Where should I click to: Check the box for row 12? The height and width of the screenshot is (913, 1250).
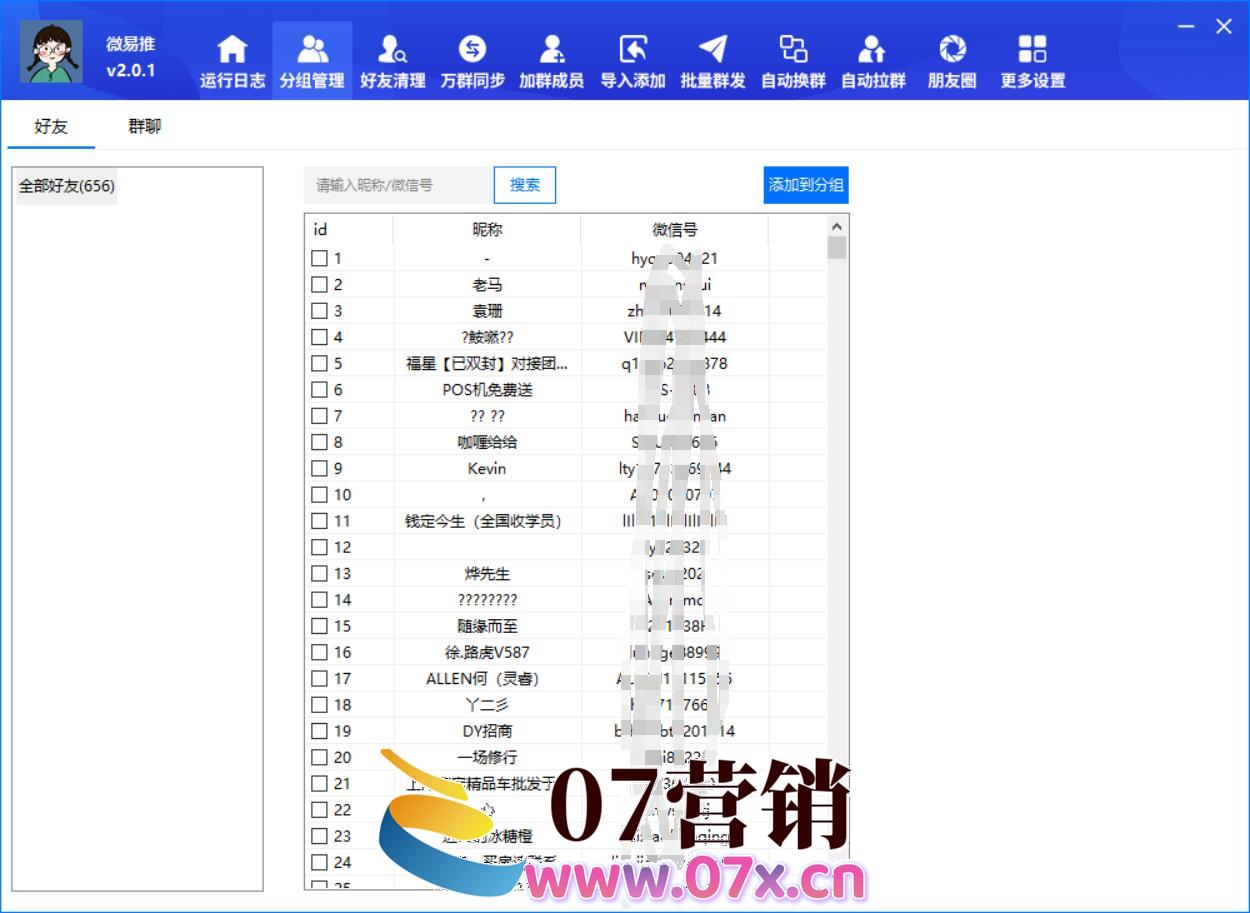click(319, 547)
